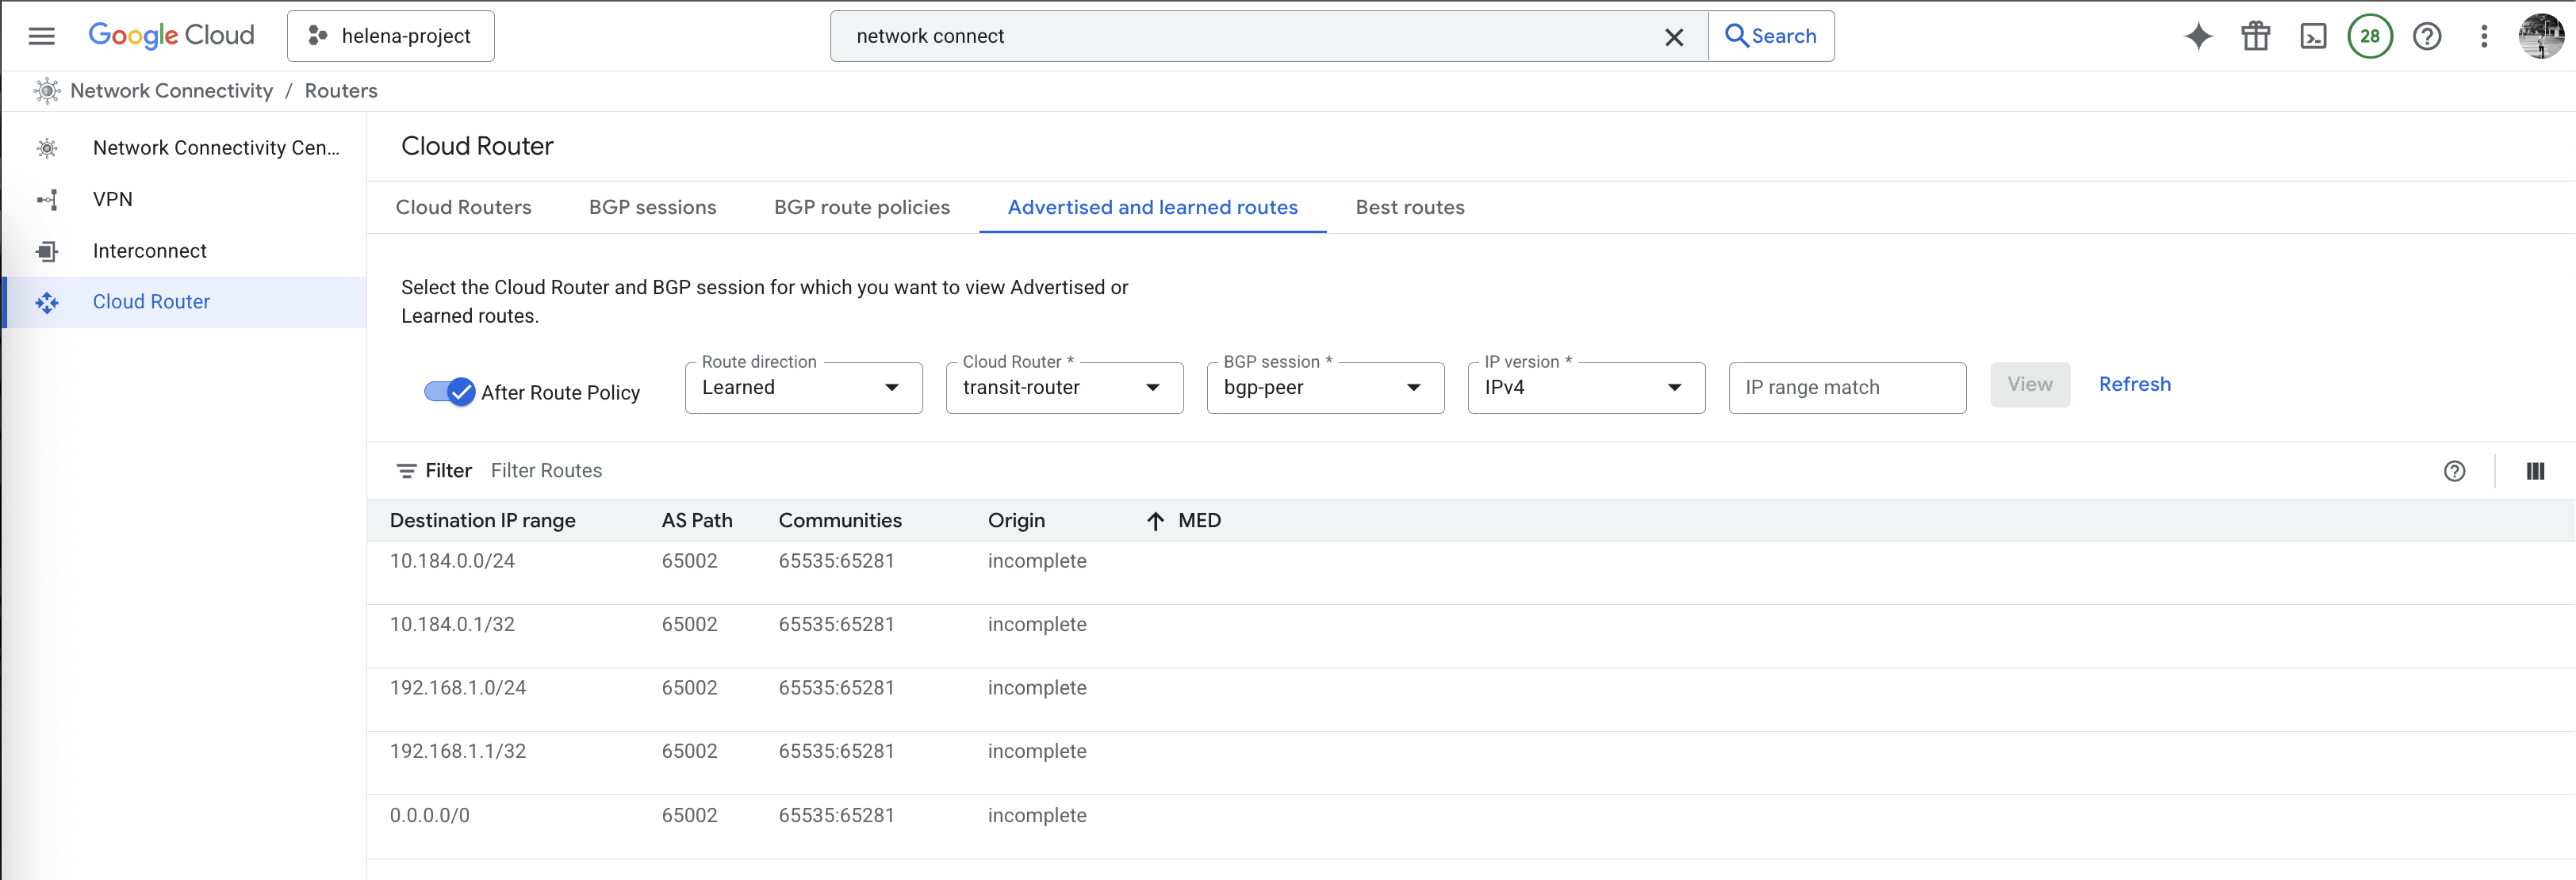Switch to the Best routes tab

(x=1409, y=207)
